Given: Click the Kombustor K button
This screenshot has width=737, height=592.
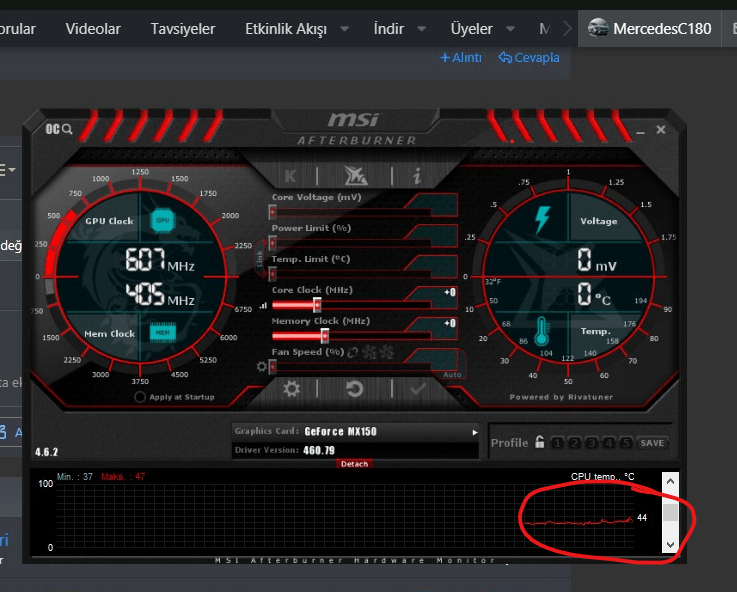Looking at the screenshot, I should [290, 176].
